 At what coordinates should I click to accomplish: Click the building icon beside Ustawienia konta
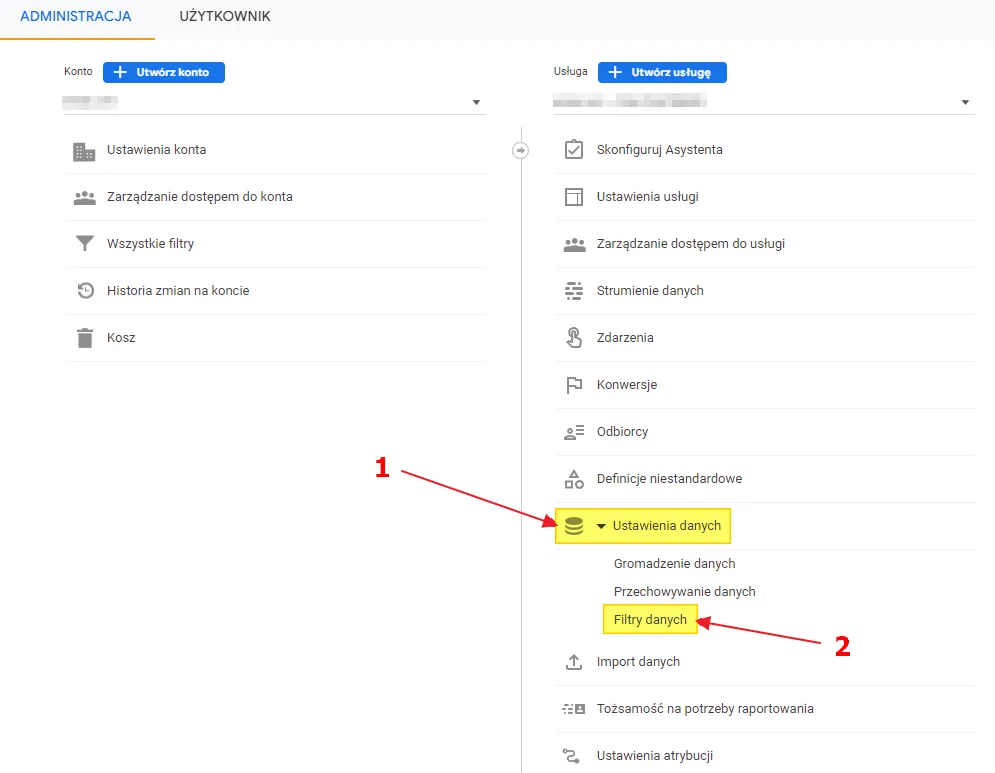pyautogui.click(x=84, y=152)
